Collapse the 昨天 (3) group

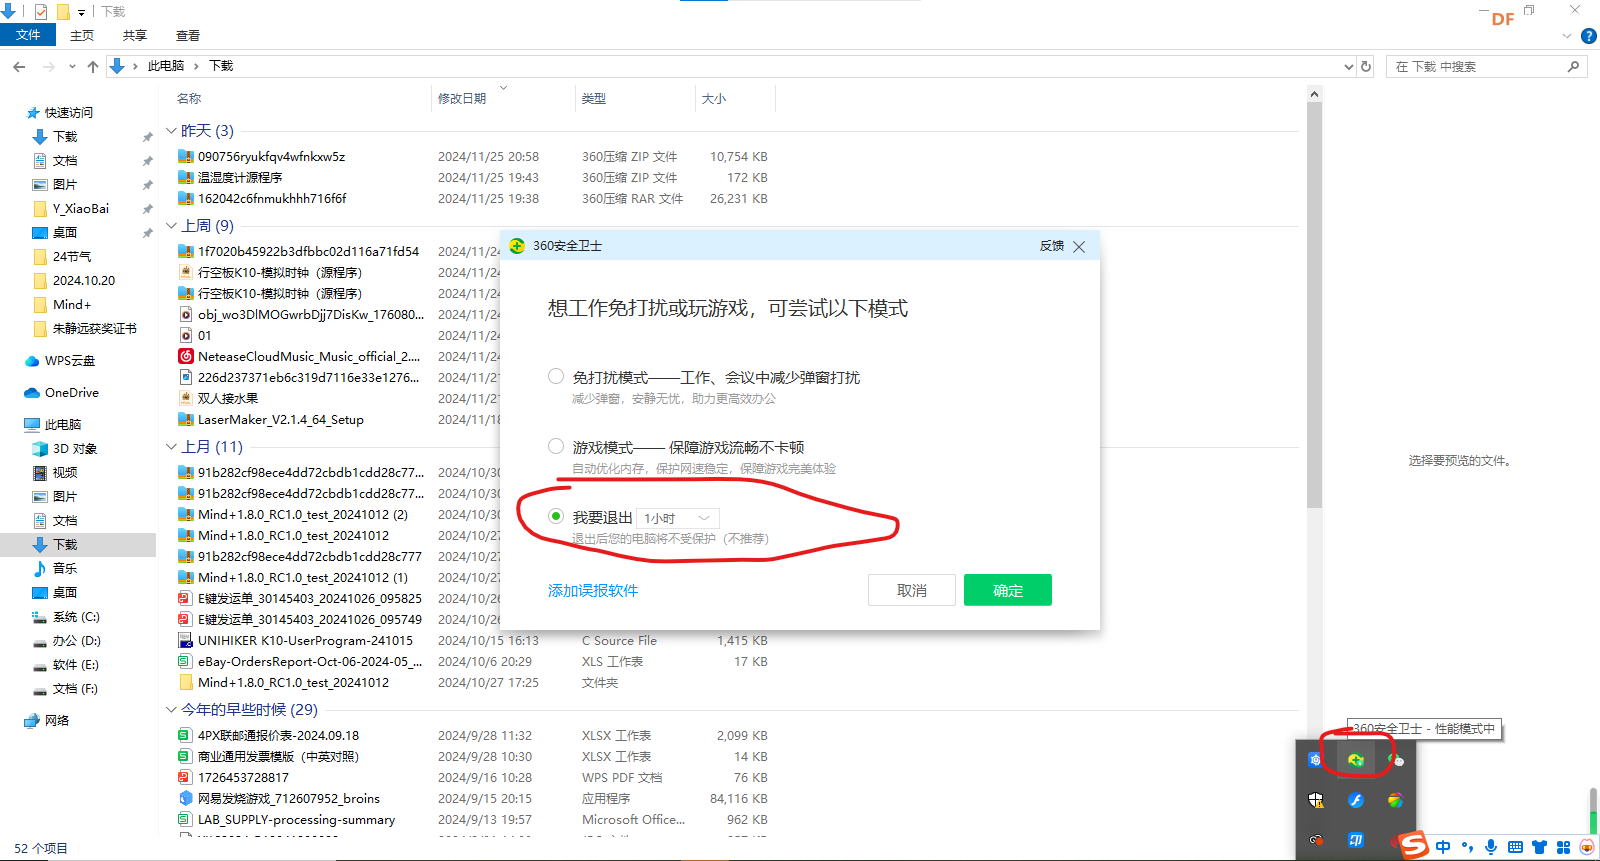point(171,131)
